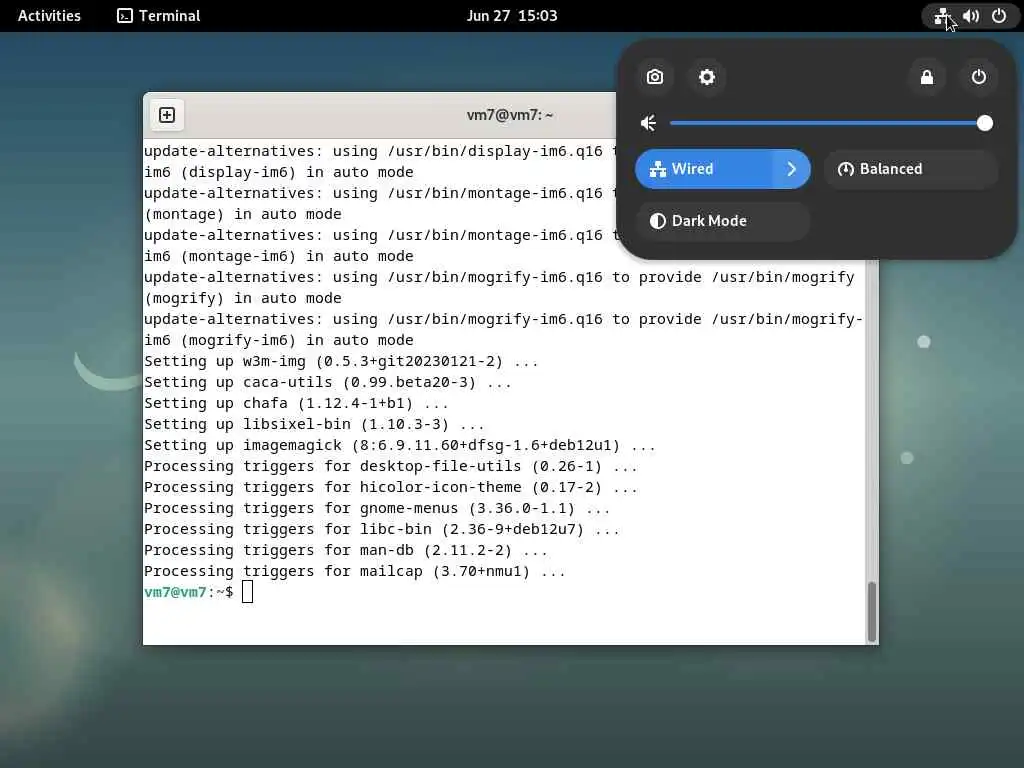
Task: Click the terminal cursor block
Action: 248,592
